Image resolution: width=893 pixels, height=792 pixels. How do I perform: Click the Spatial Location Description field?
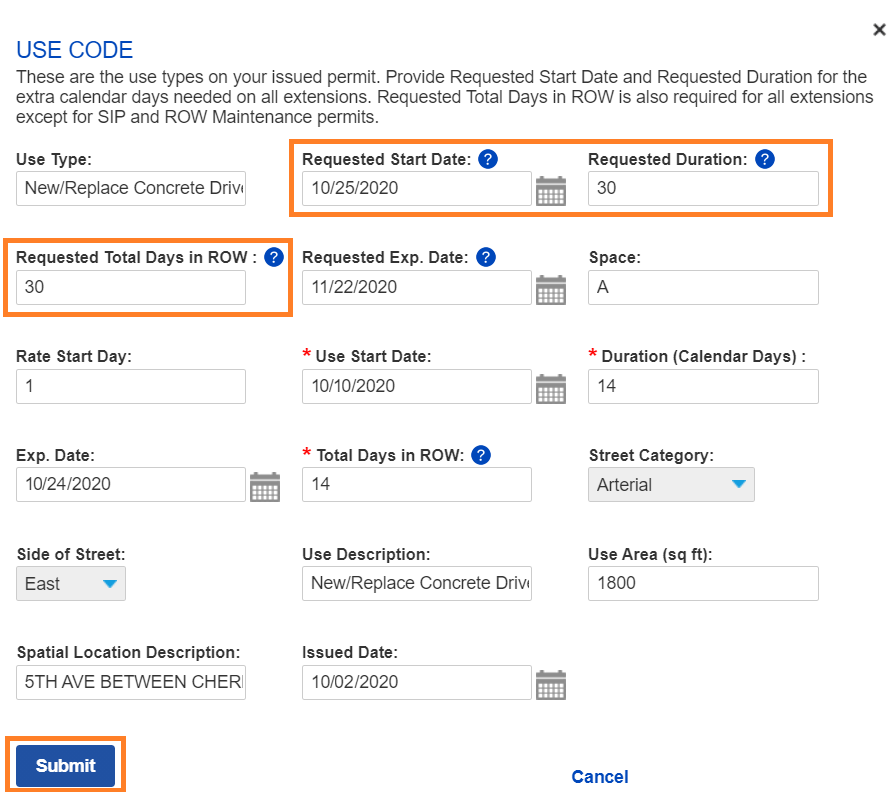pos(130,682)
